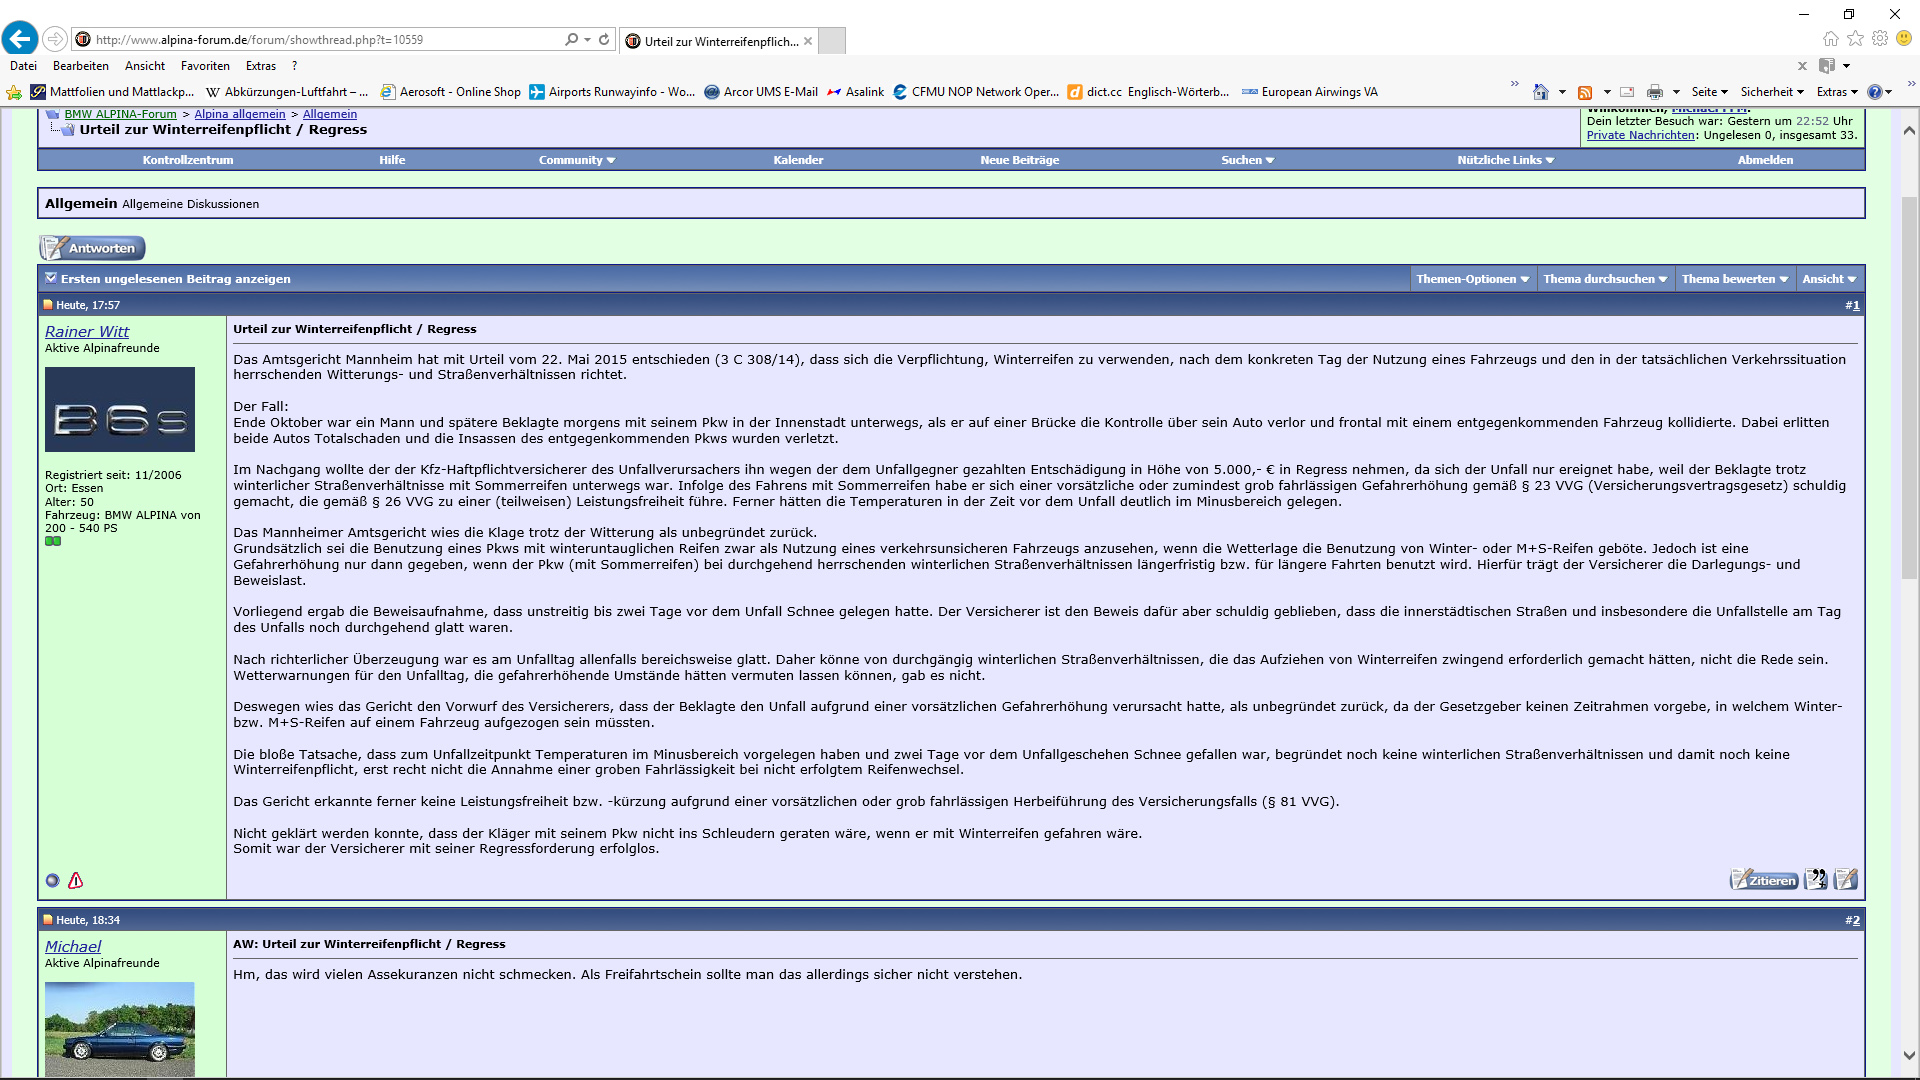Click the orange RSS feeds icon

[x=1585, y=92]
